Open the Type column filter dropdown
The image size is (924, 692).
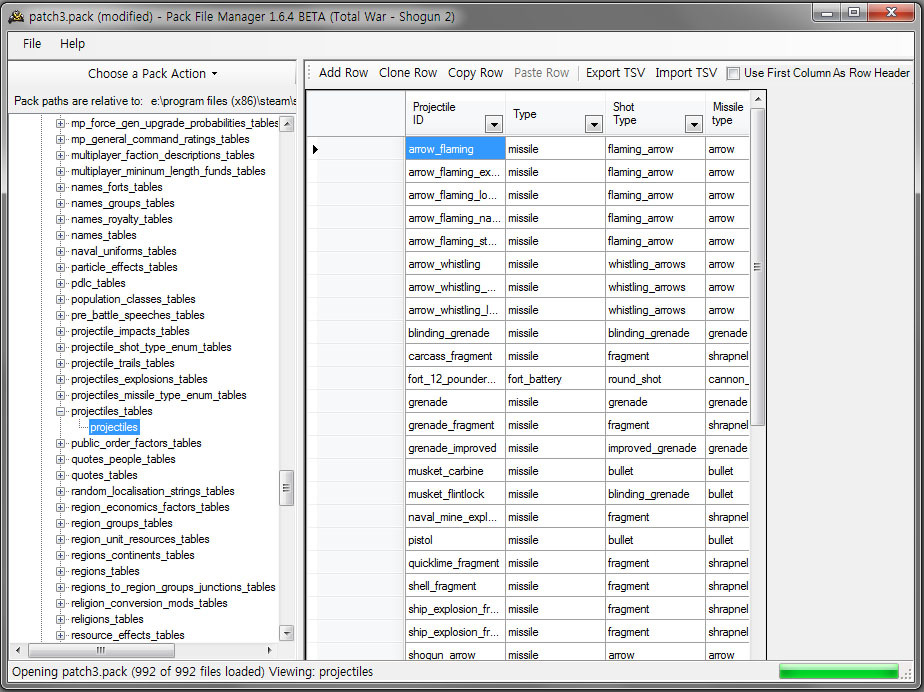(593, 124)
